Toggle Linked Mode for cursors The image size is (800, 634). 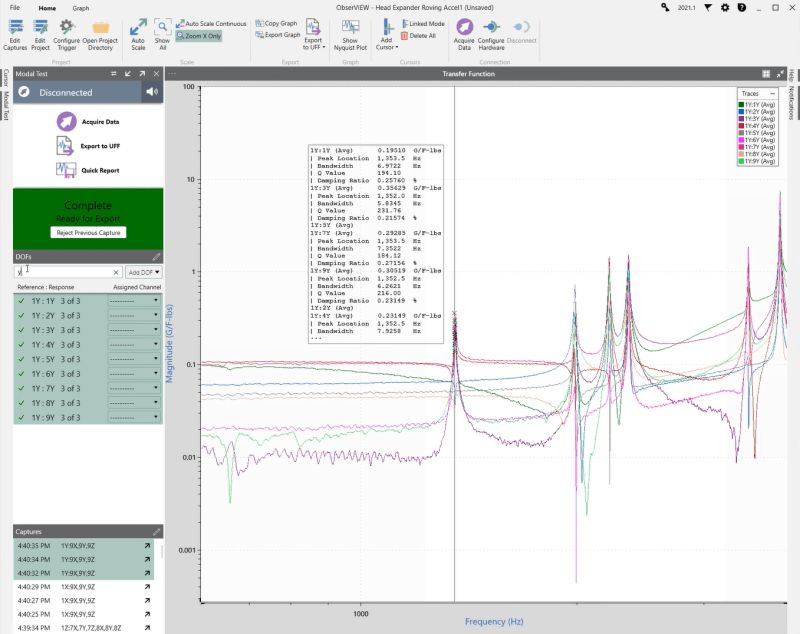pyautogui.click(x=423, y=23)
